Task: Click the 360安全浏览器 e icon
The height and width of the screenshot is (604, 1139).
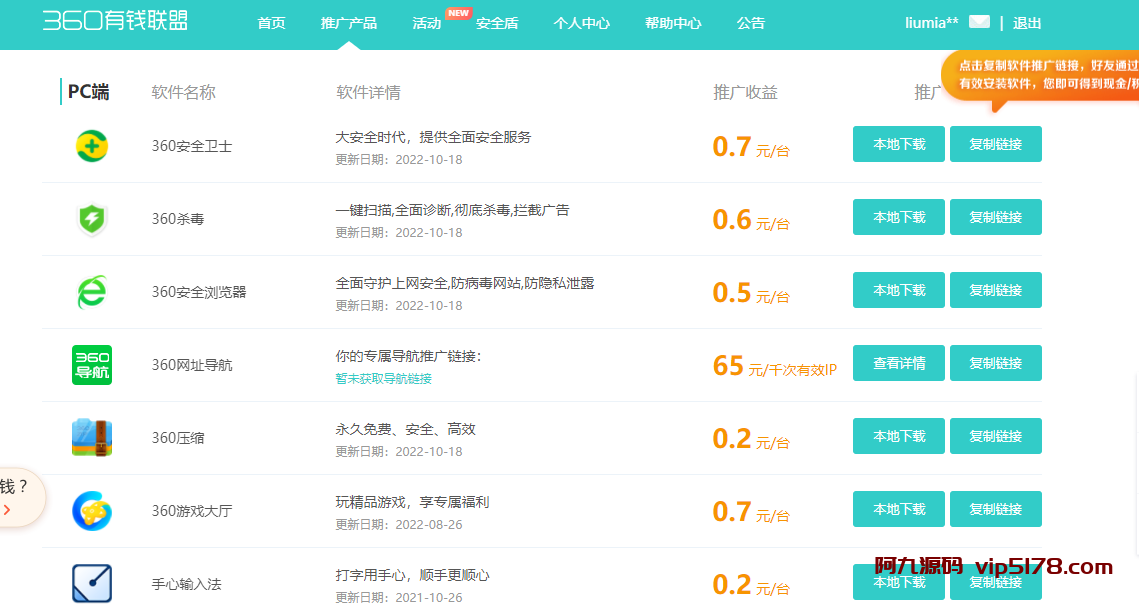Action: click(x=92, y=292)
